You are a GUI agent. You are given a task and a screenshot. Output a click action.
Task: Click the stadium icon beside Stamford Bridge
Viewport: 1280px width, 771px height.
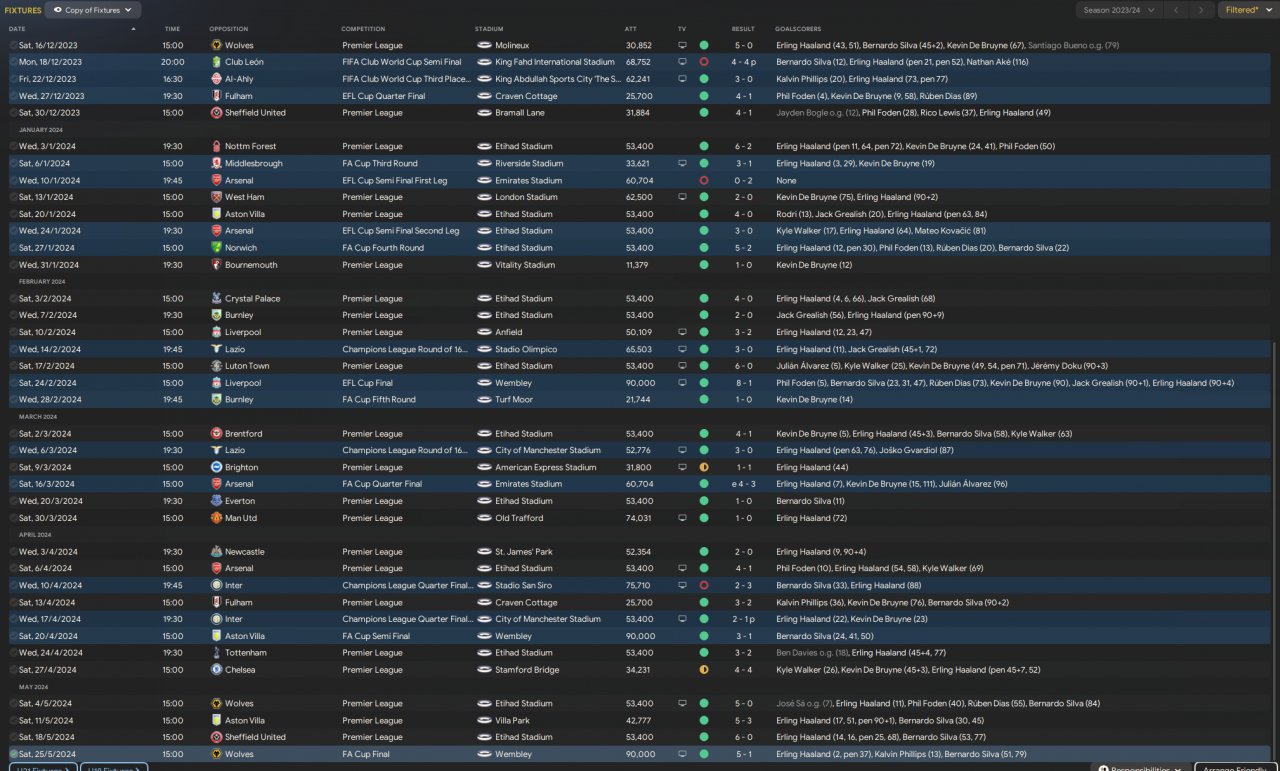click(484, 670)
